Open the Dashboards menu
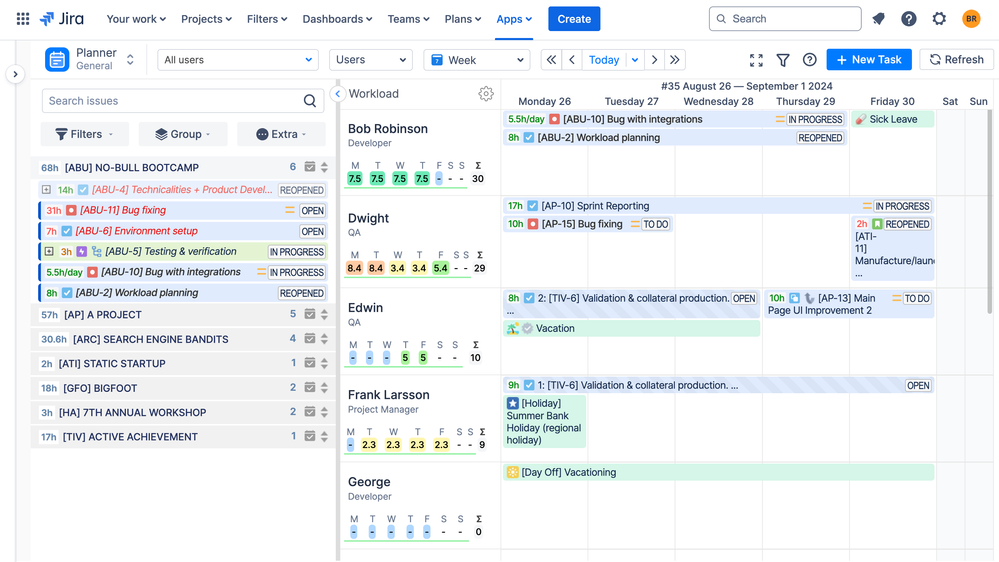This screenshot has height=562, width=999. [x=338, y=19]
